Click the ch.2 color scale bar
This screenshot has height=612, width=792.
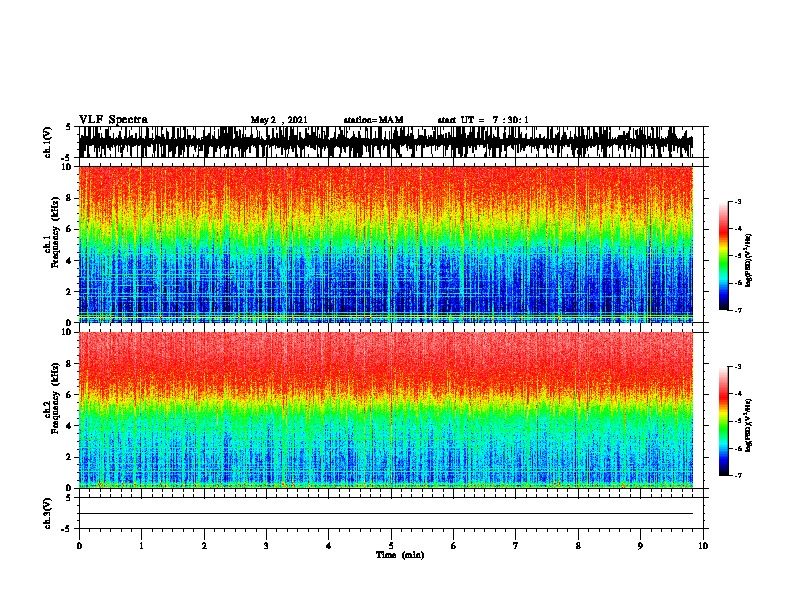click(x=723, y=421)
